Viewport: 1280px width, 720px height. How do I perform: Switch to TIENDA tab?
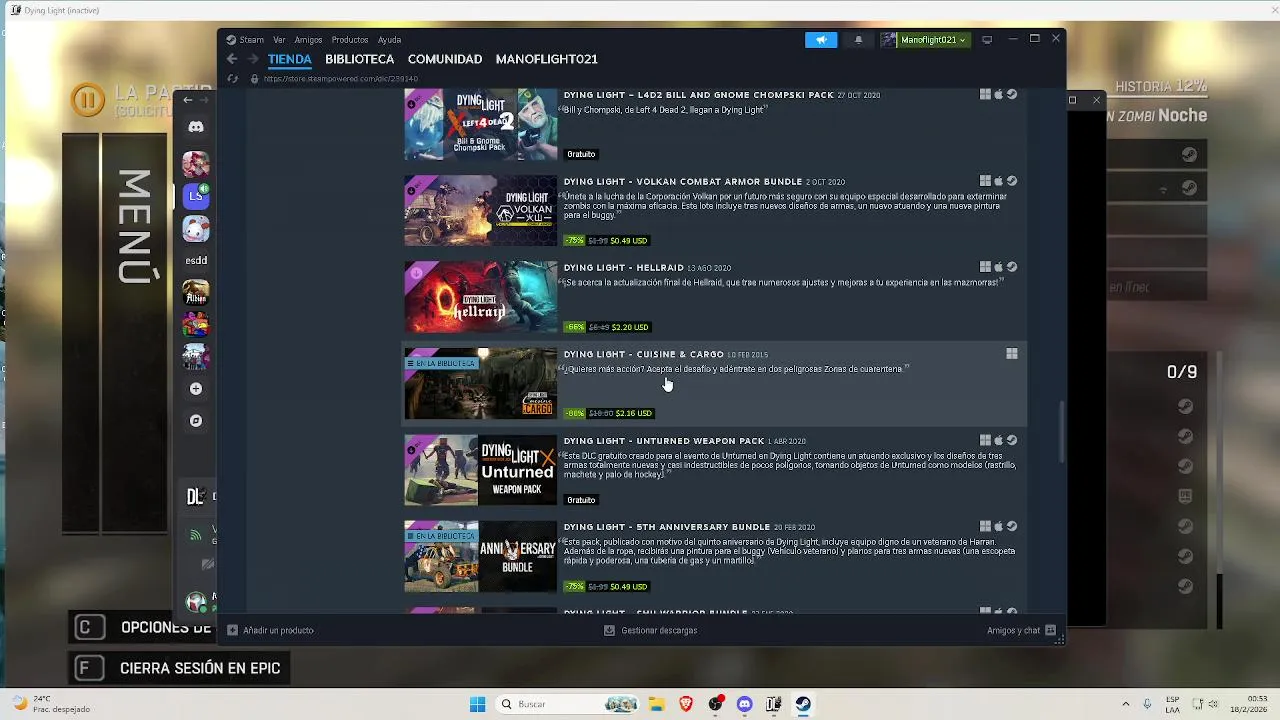click(290, 59)
